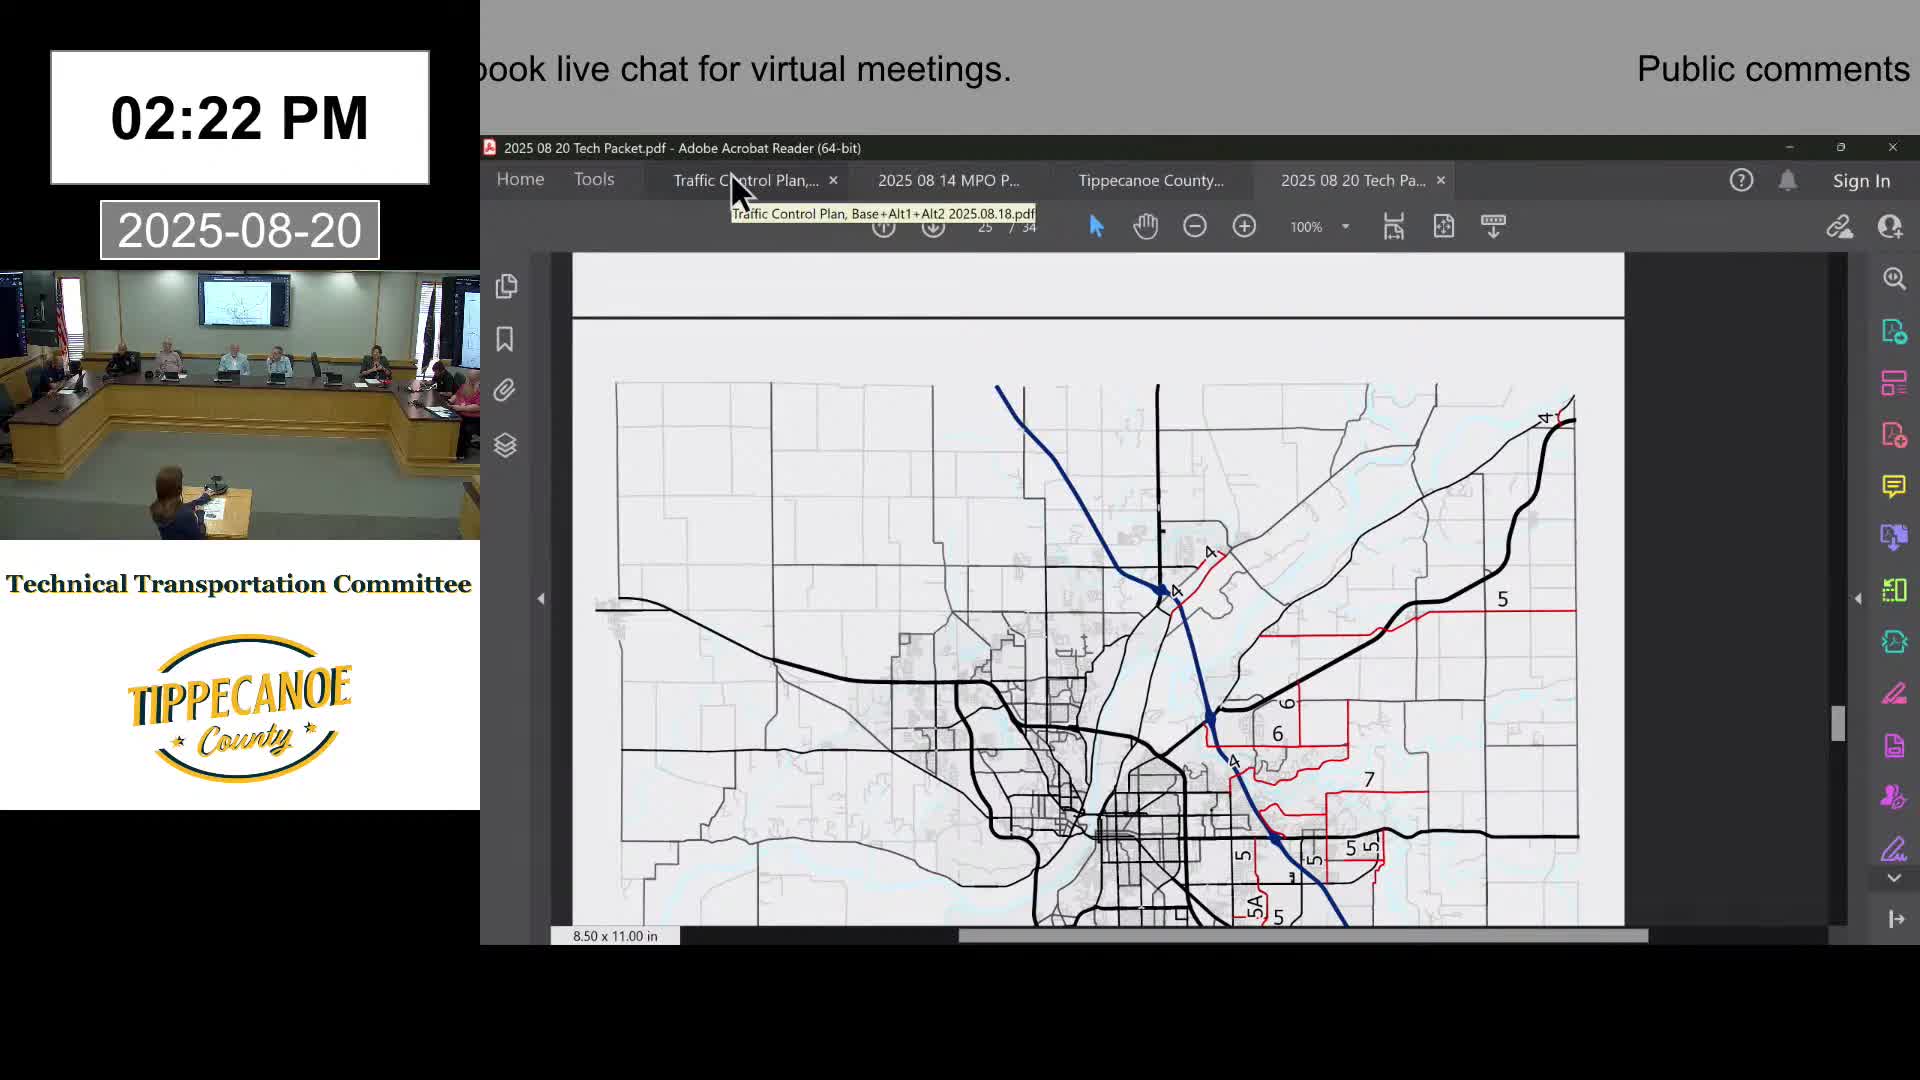
Task: Expand more tools chevron in right sidebar
Action: (1893, 878)
